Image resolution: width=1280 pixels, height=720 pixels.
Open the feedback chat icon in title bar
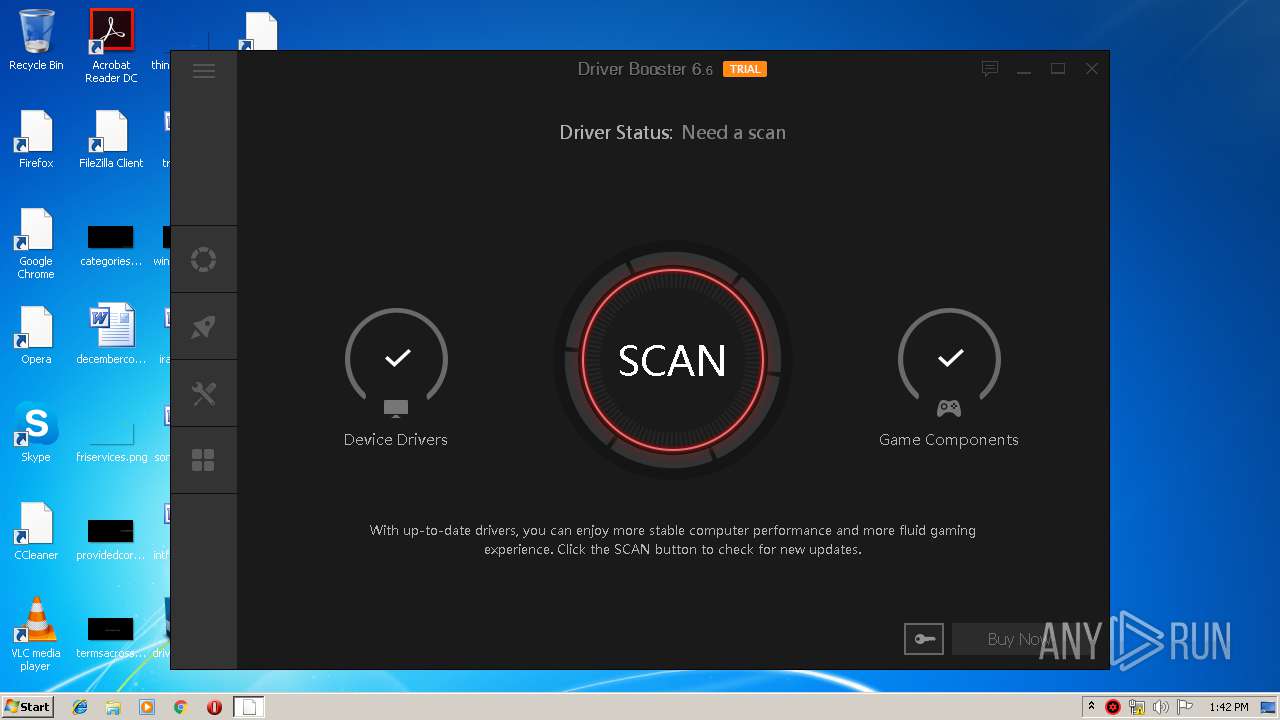click(990, 69)
